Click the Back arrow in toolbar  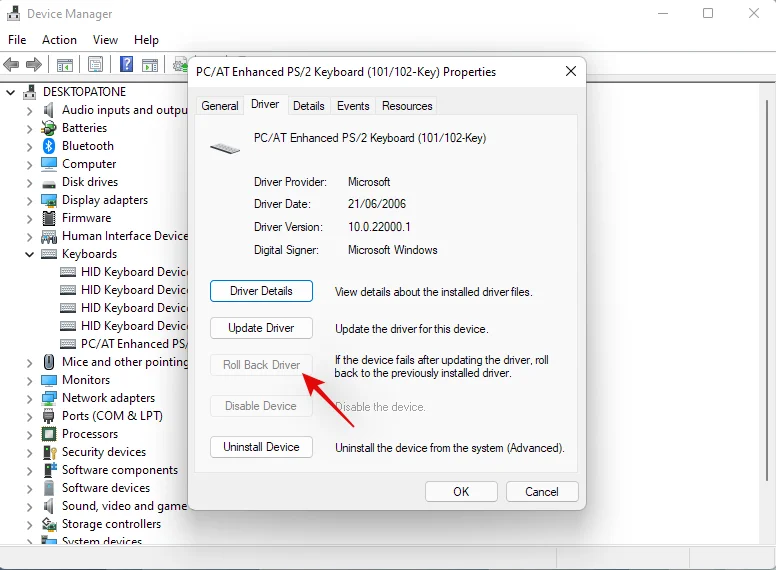click(12, 65)
